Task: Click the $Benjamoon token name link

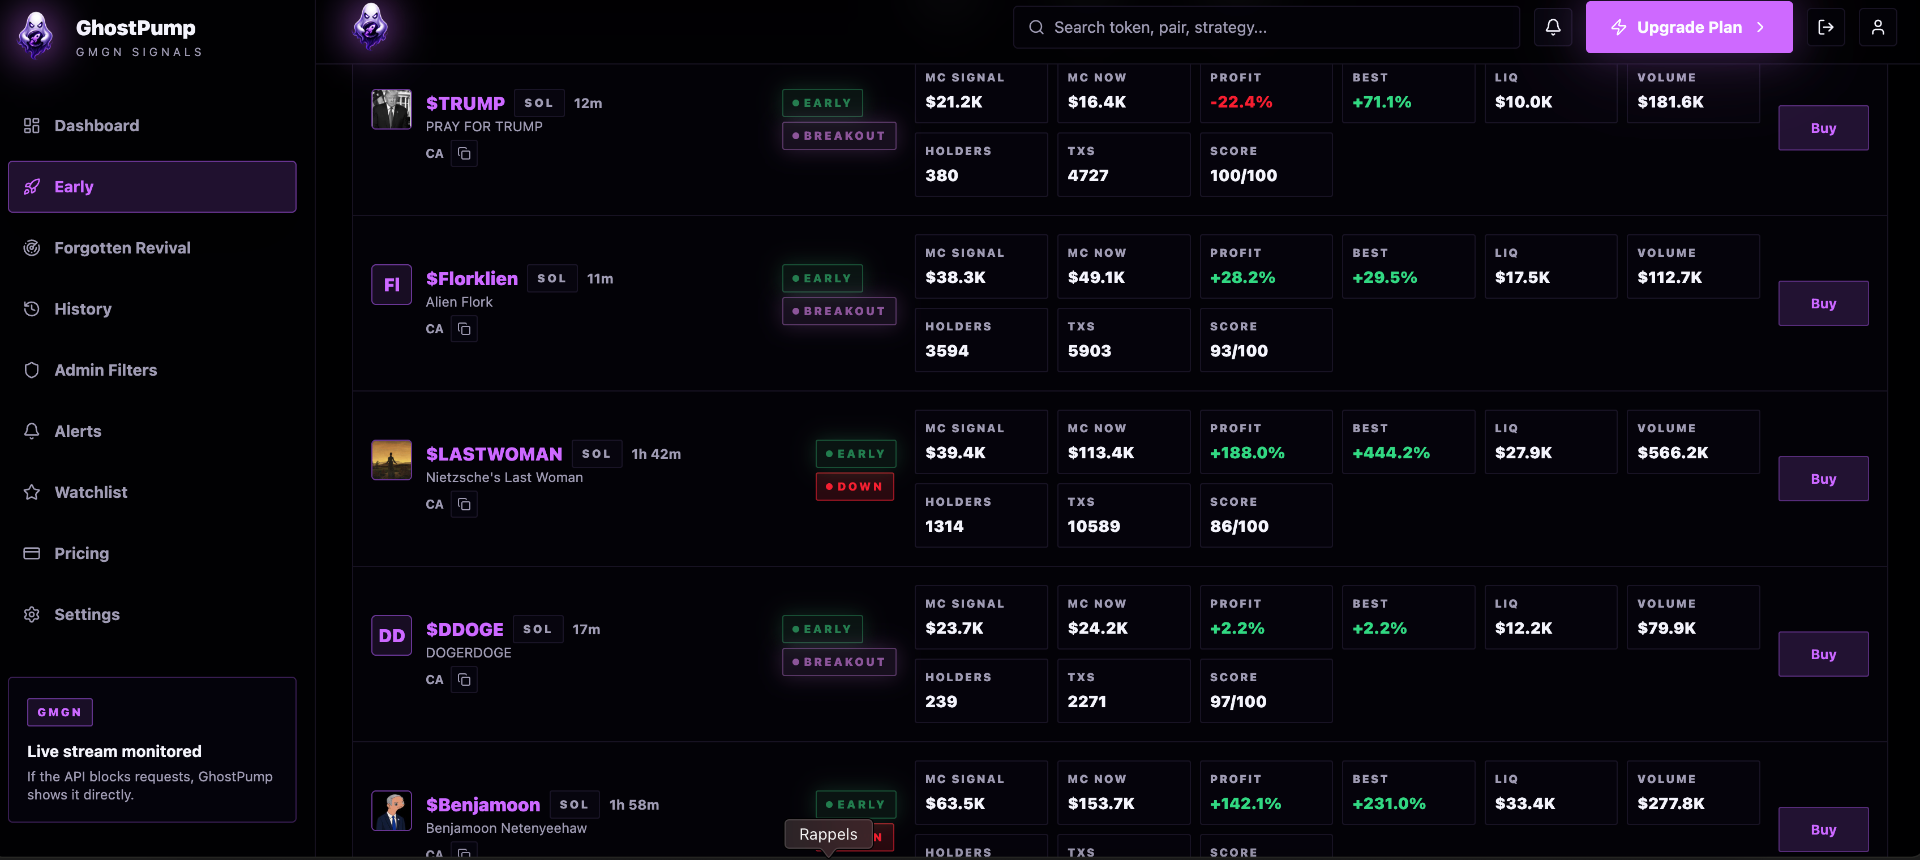Action: [482, 805]
